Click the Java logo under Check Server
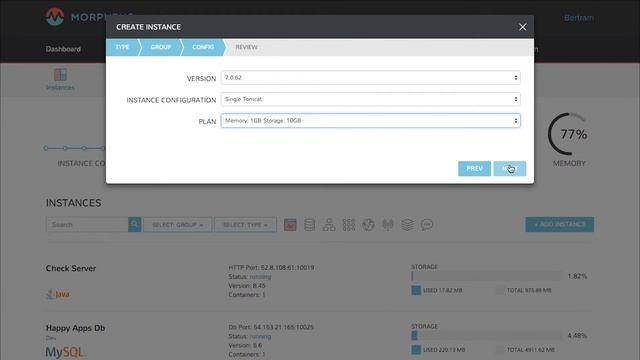The image size is (640, 360). coord(58,294)
